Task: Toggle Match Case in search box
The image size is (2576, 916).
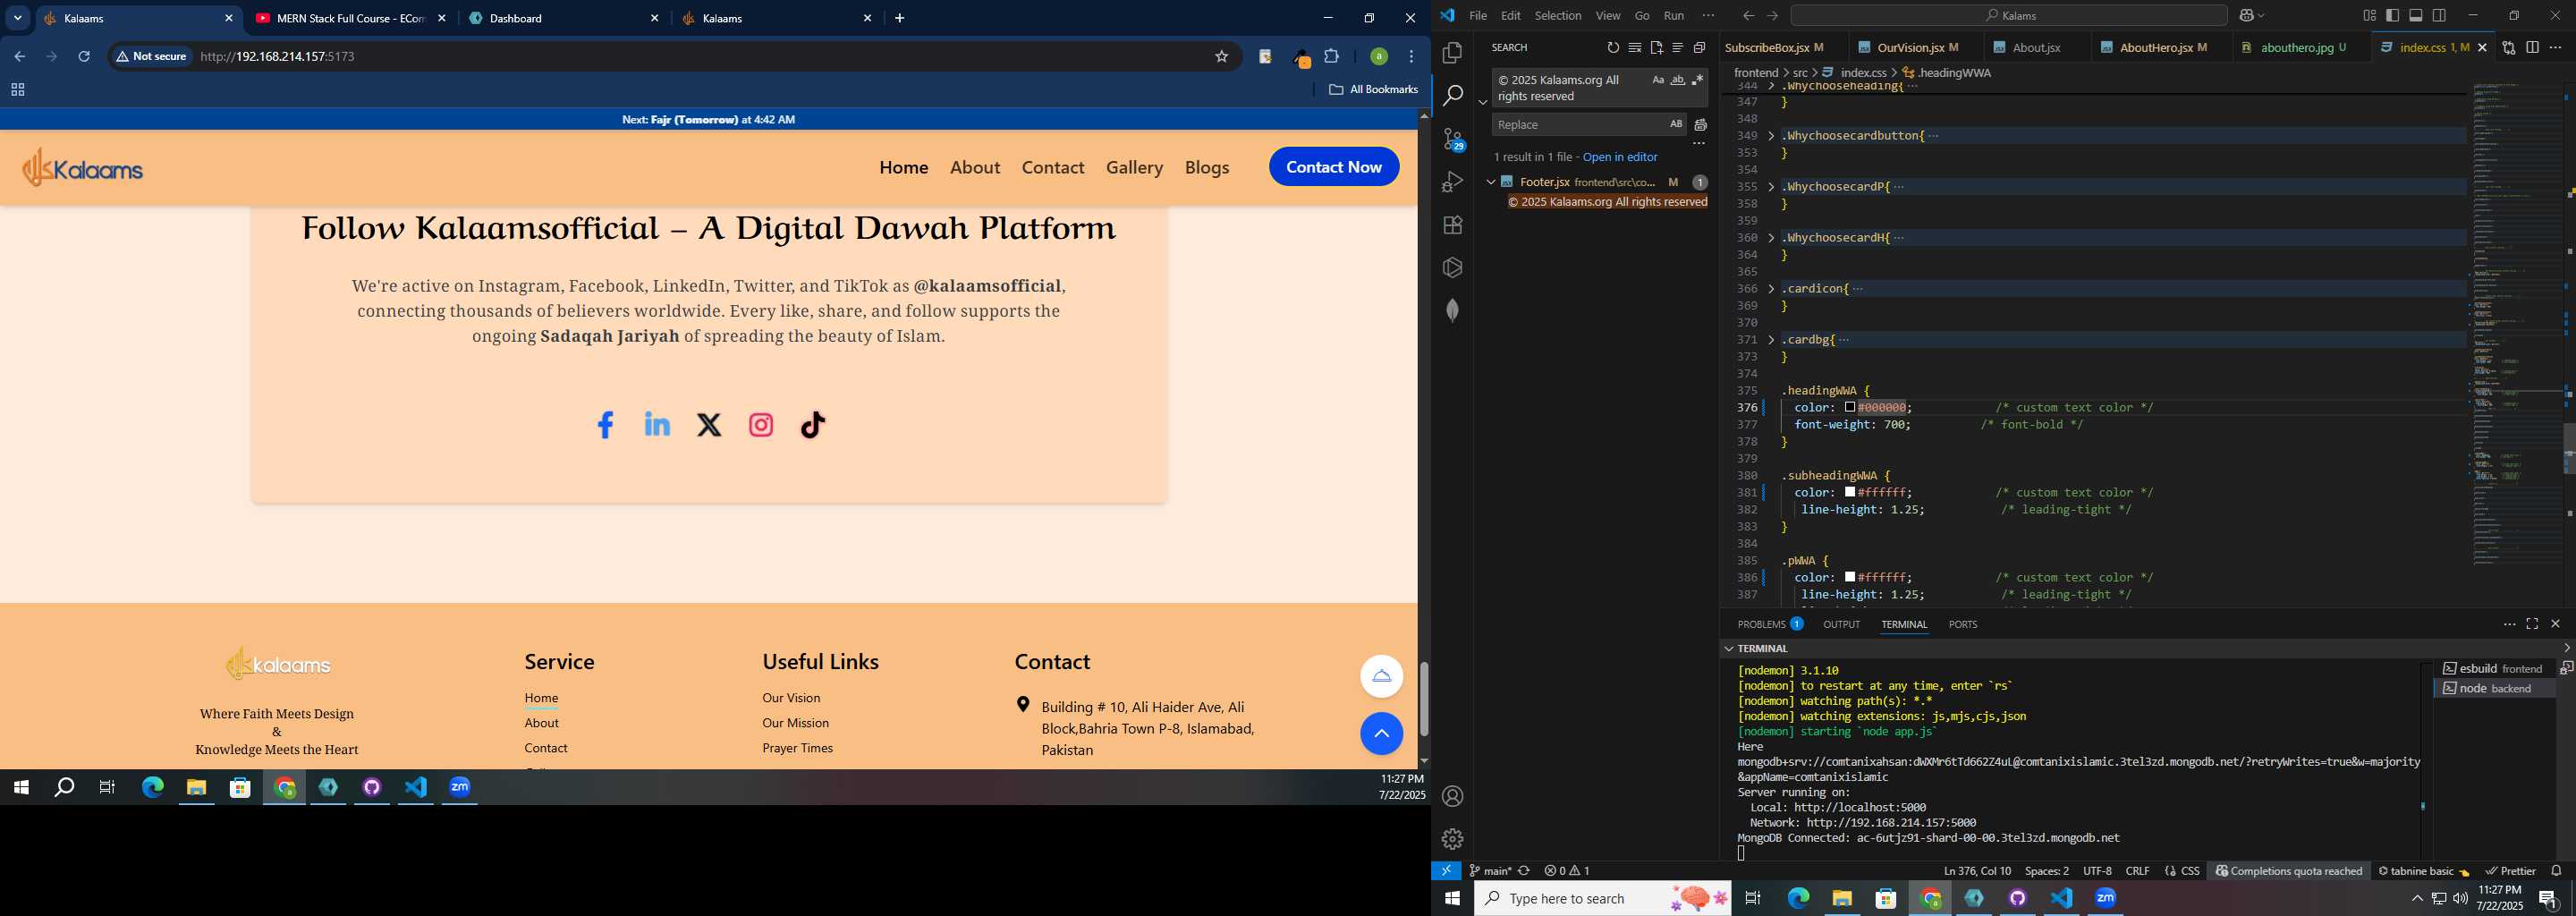Action: [x=1657, y=80]
